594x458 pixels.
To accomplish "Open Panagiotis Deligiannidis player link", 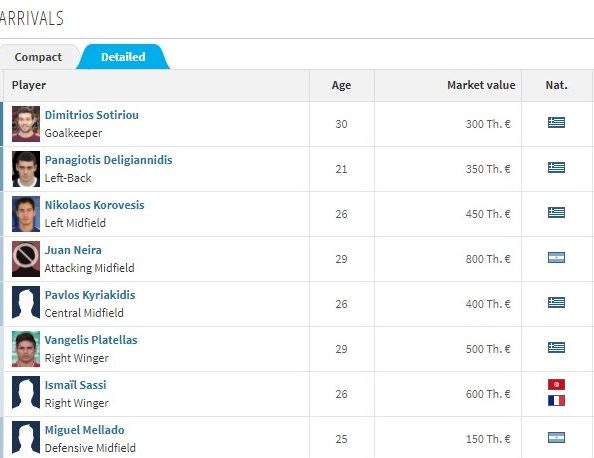I will point(108,160).
